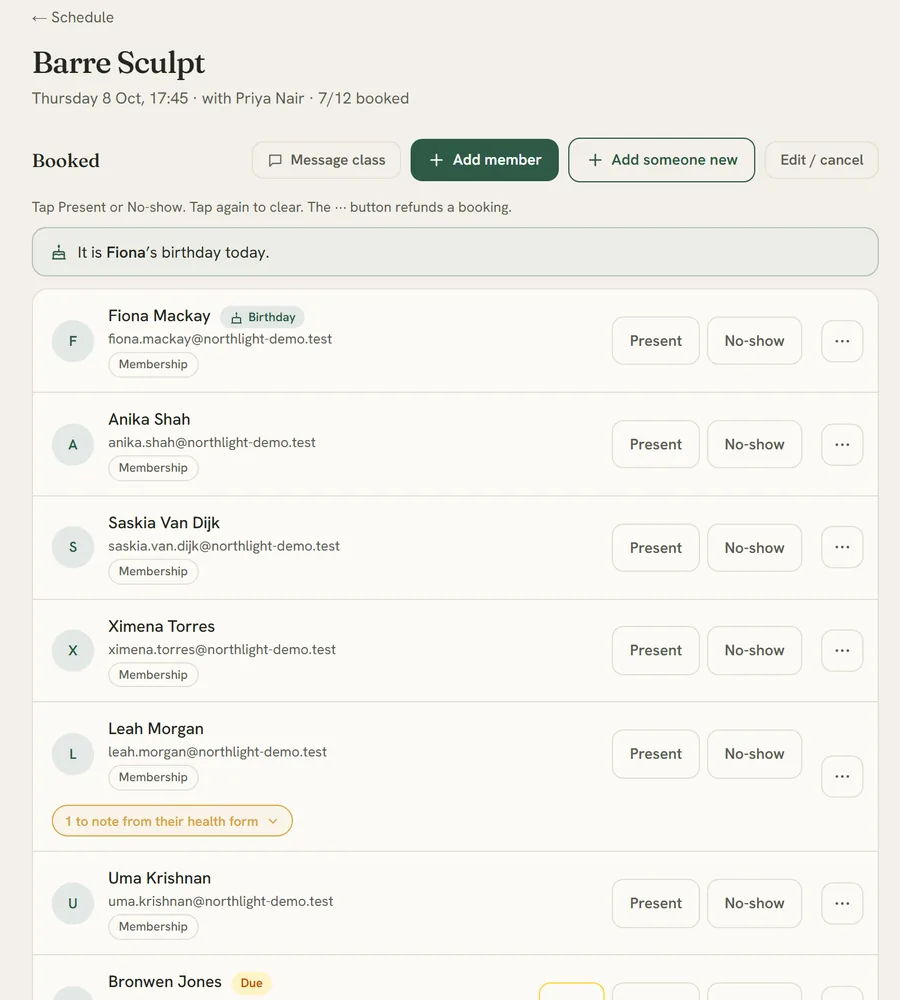
Task: Click the Membership tag under Uma Krishnan
Action: click(153, 926)
